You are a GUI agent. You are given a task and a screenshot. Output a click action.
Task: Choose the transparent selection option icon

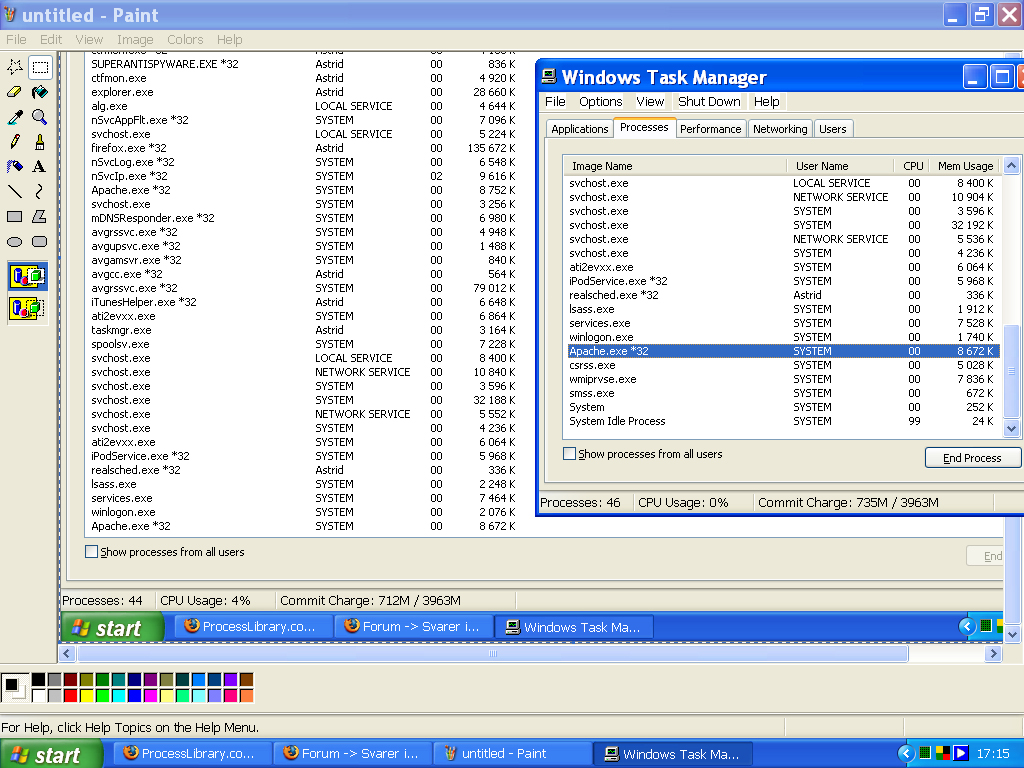[27, 308]
